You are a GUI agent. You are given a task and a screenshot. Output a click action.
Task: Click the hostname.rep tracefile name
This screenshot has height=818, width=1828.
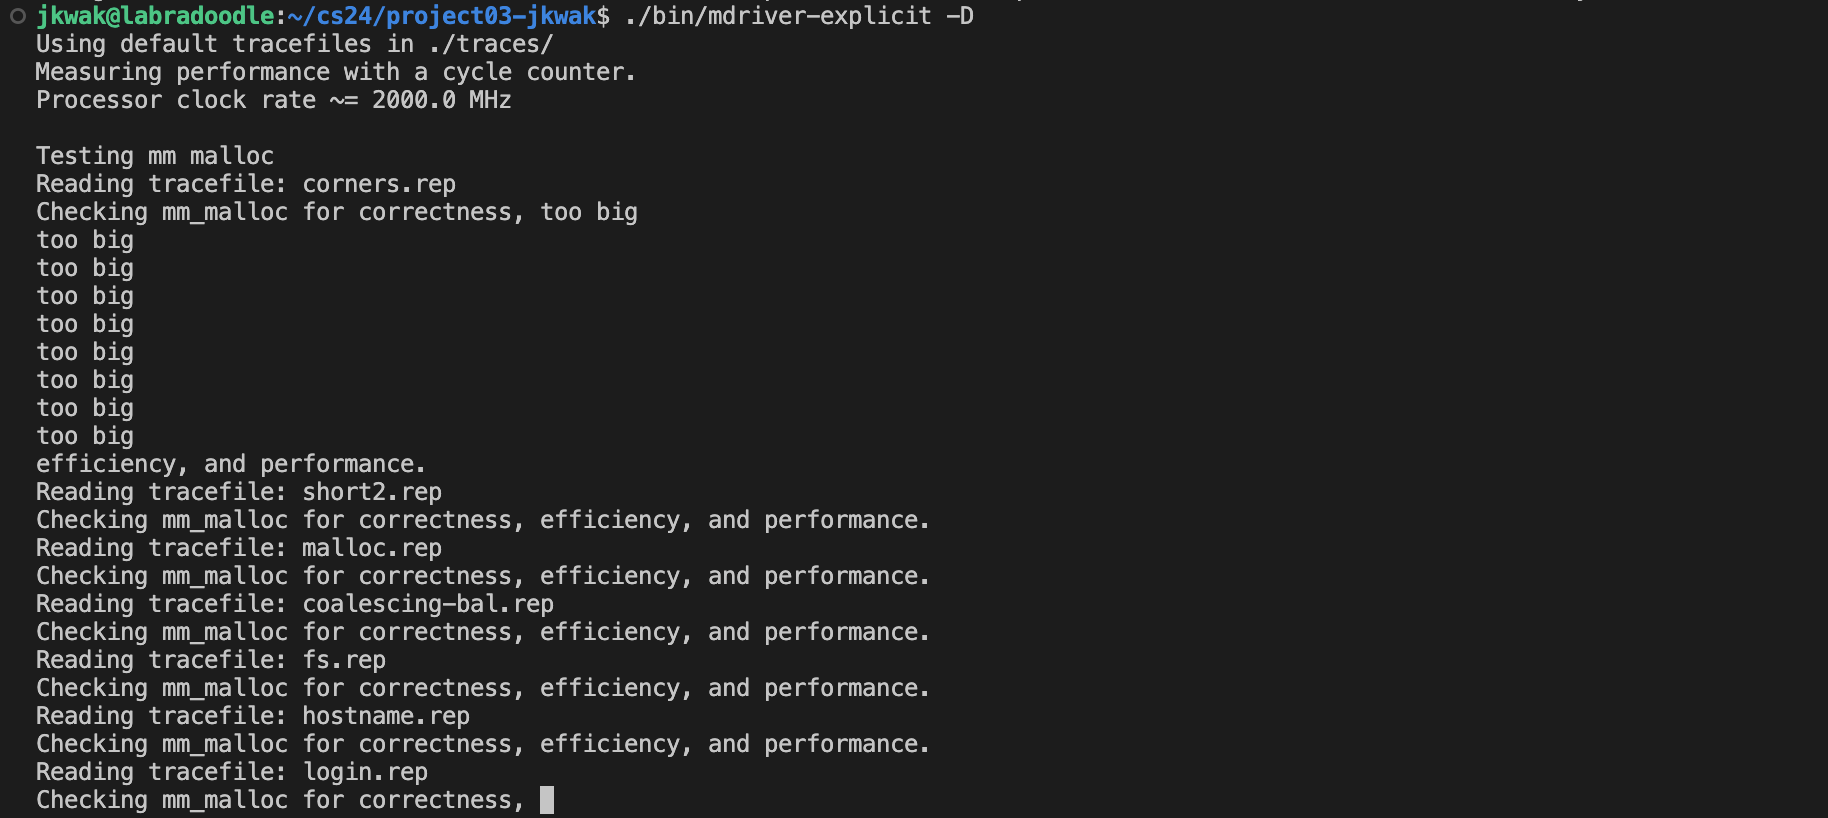click(386, 716)
